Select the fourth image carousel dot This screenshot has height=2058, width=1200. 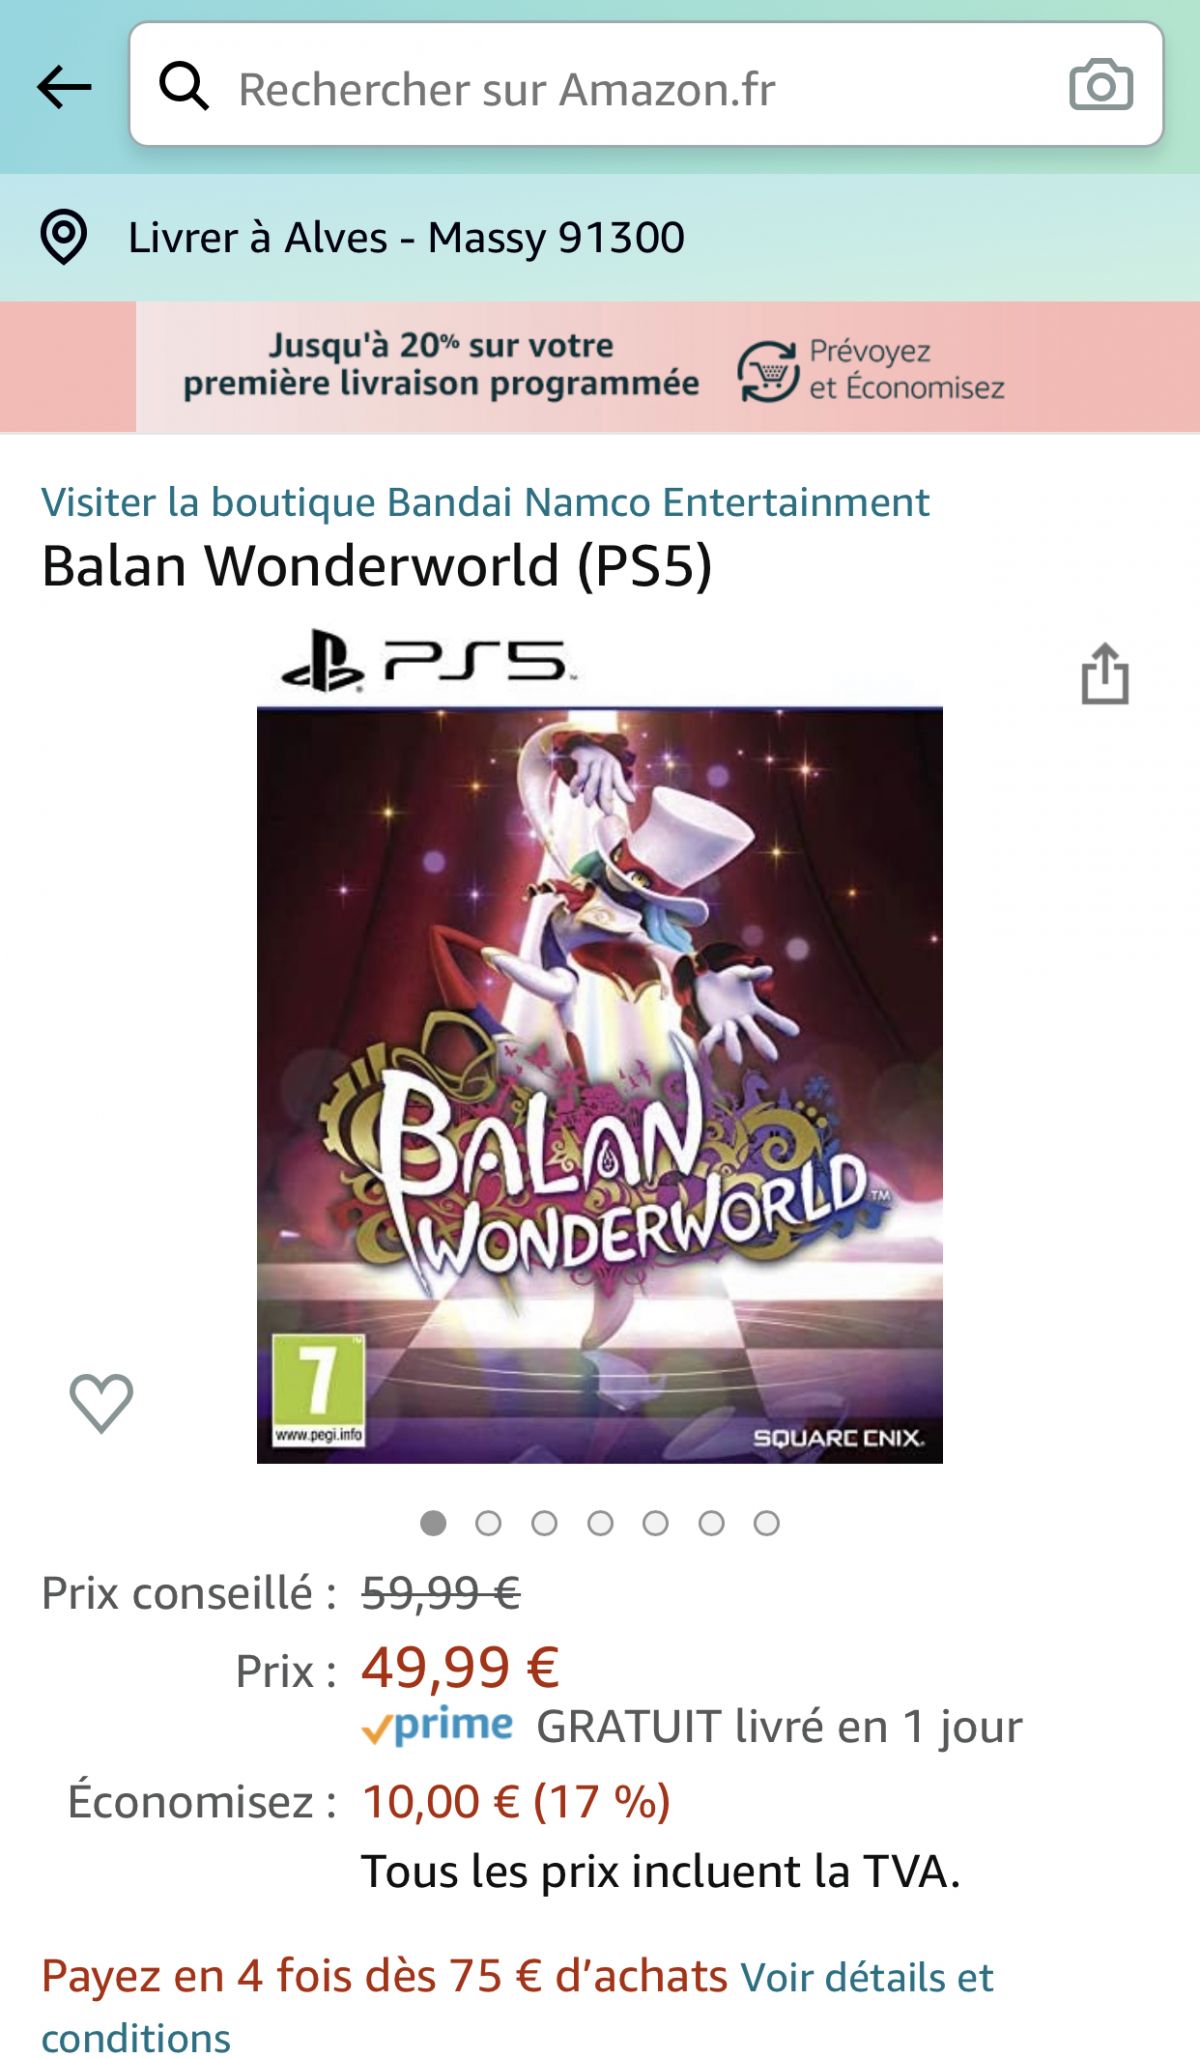point(600,1523)
